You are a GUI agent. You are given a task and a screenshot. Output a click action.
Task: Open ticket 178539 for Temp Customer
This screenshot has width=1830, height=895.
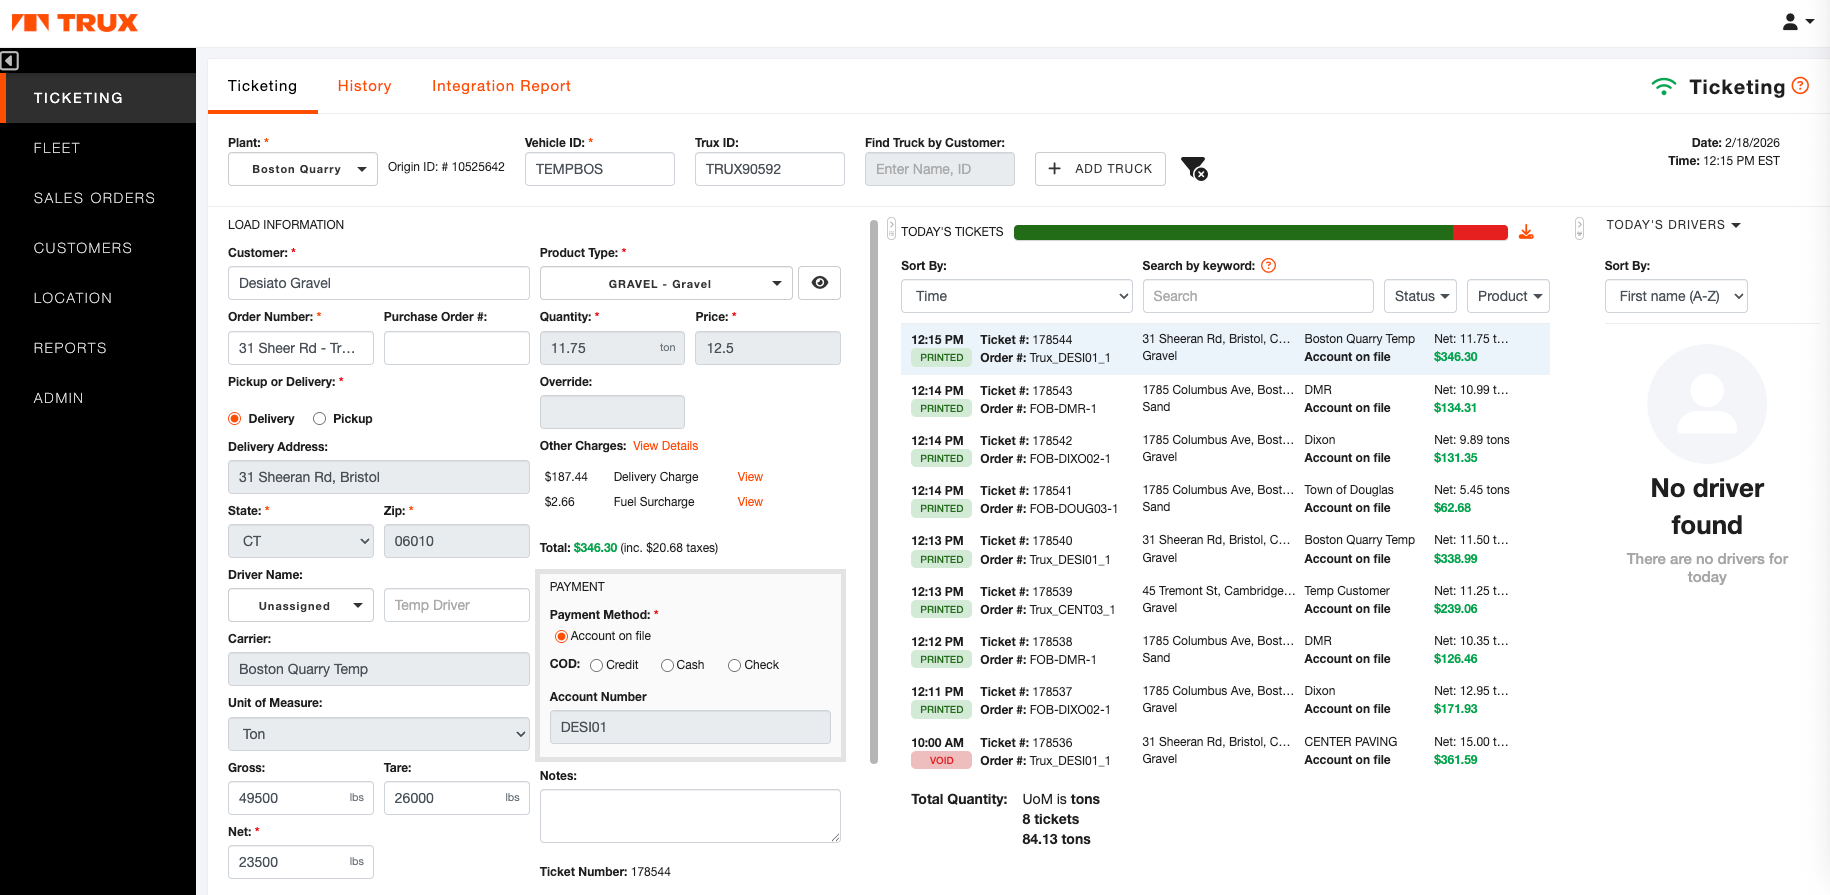click(1225, 600)
